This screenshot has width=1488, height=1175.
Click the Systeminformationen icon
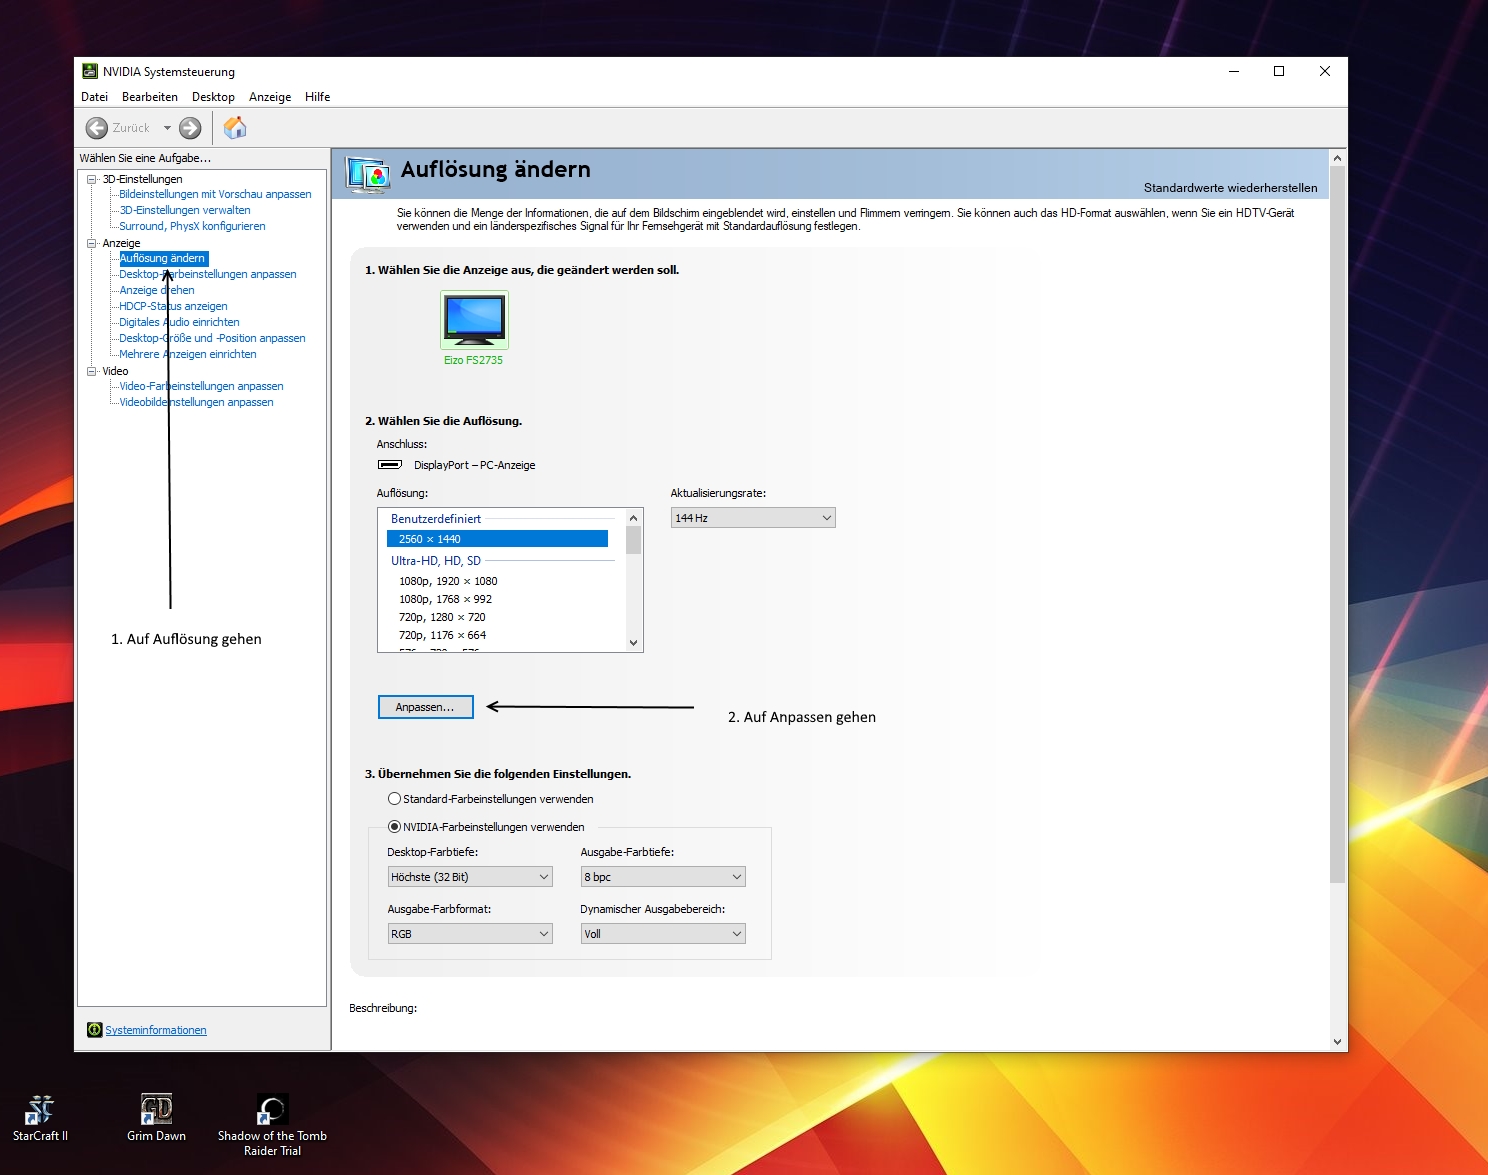coord(95,1030)
